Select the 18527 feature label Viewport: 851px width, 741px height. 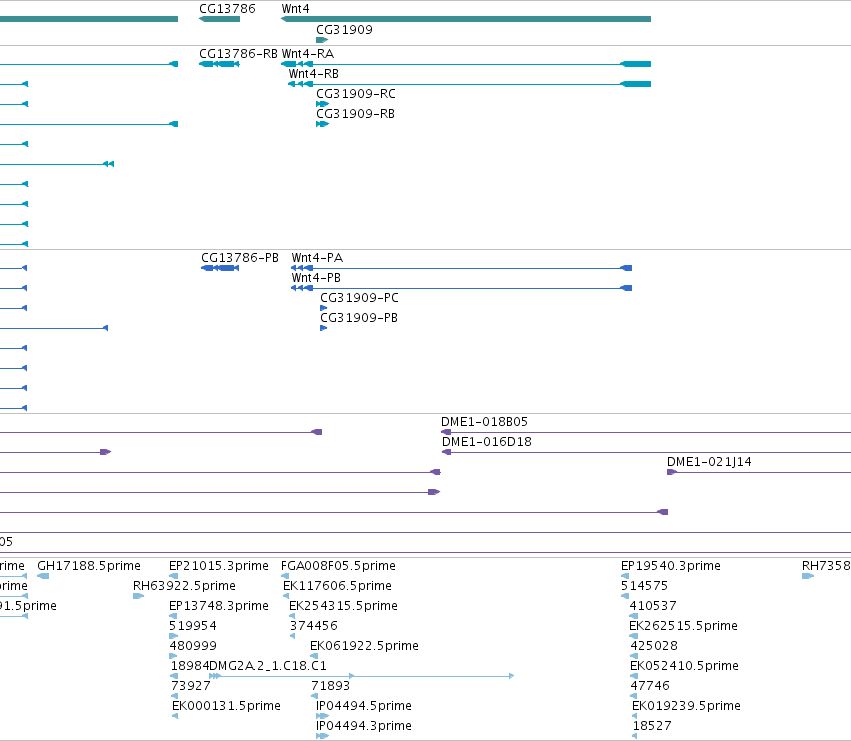(x=652, y=726)
